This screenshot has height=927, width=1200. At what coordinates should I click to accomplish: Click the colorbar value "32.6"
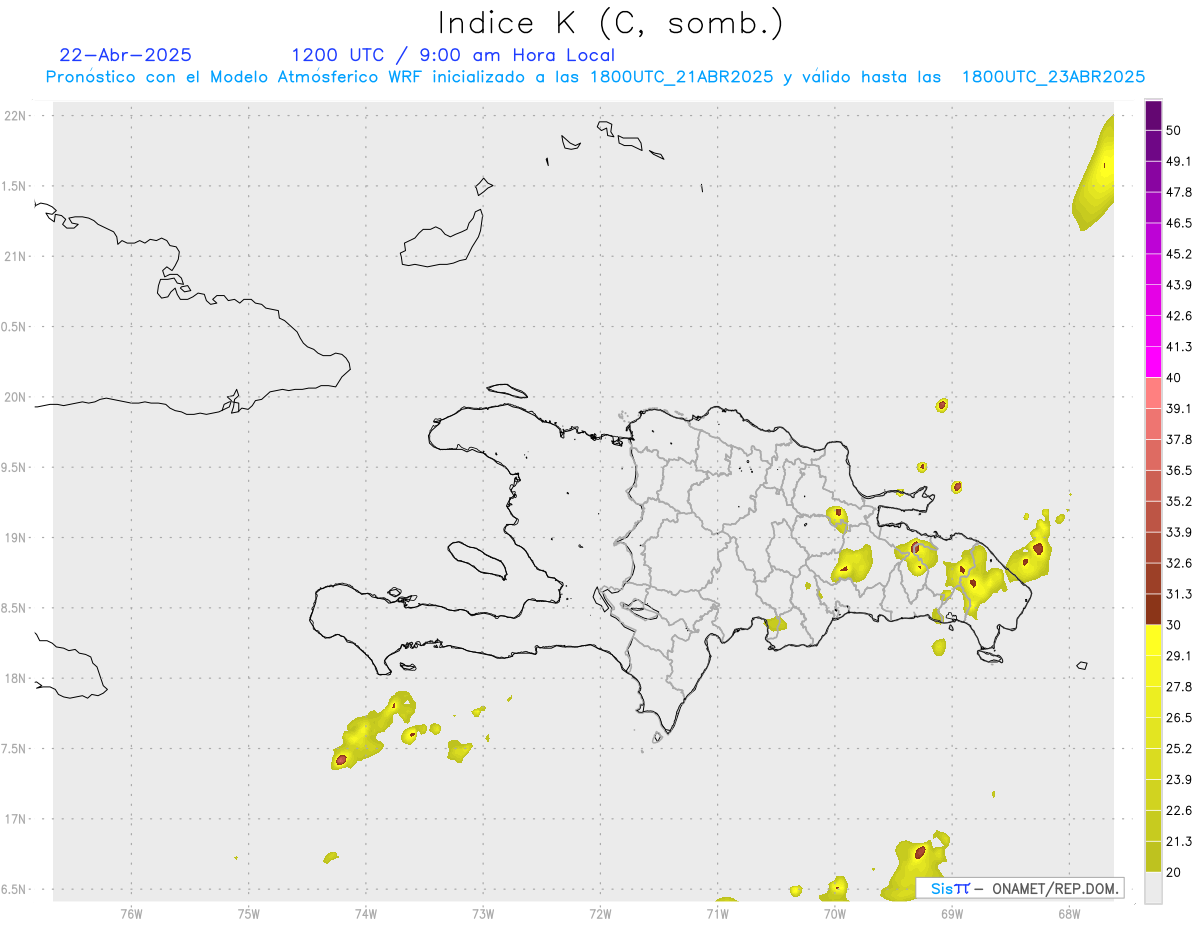(x=1179, y=563)
